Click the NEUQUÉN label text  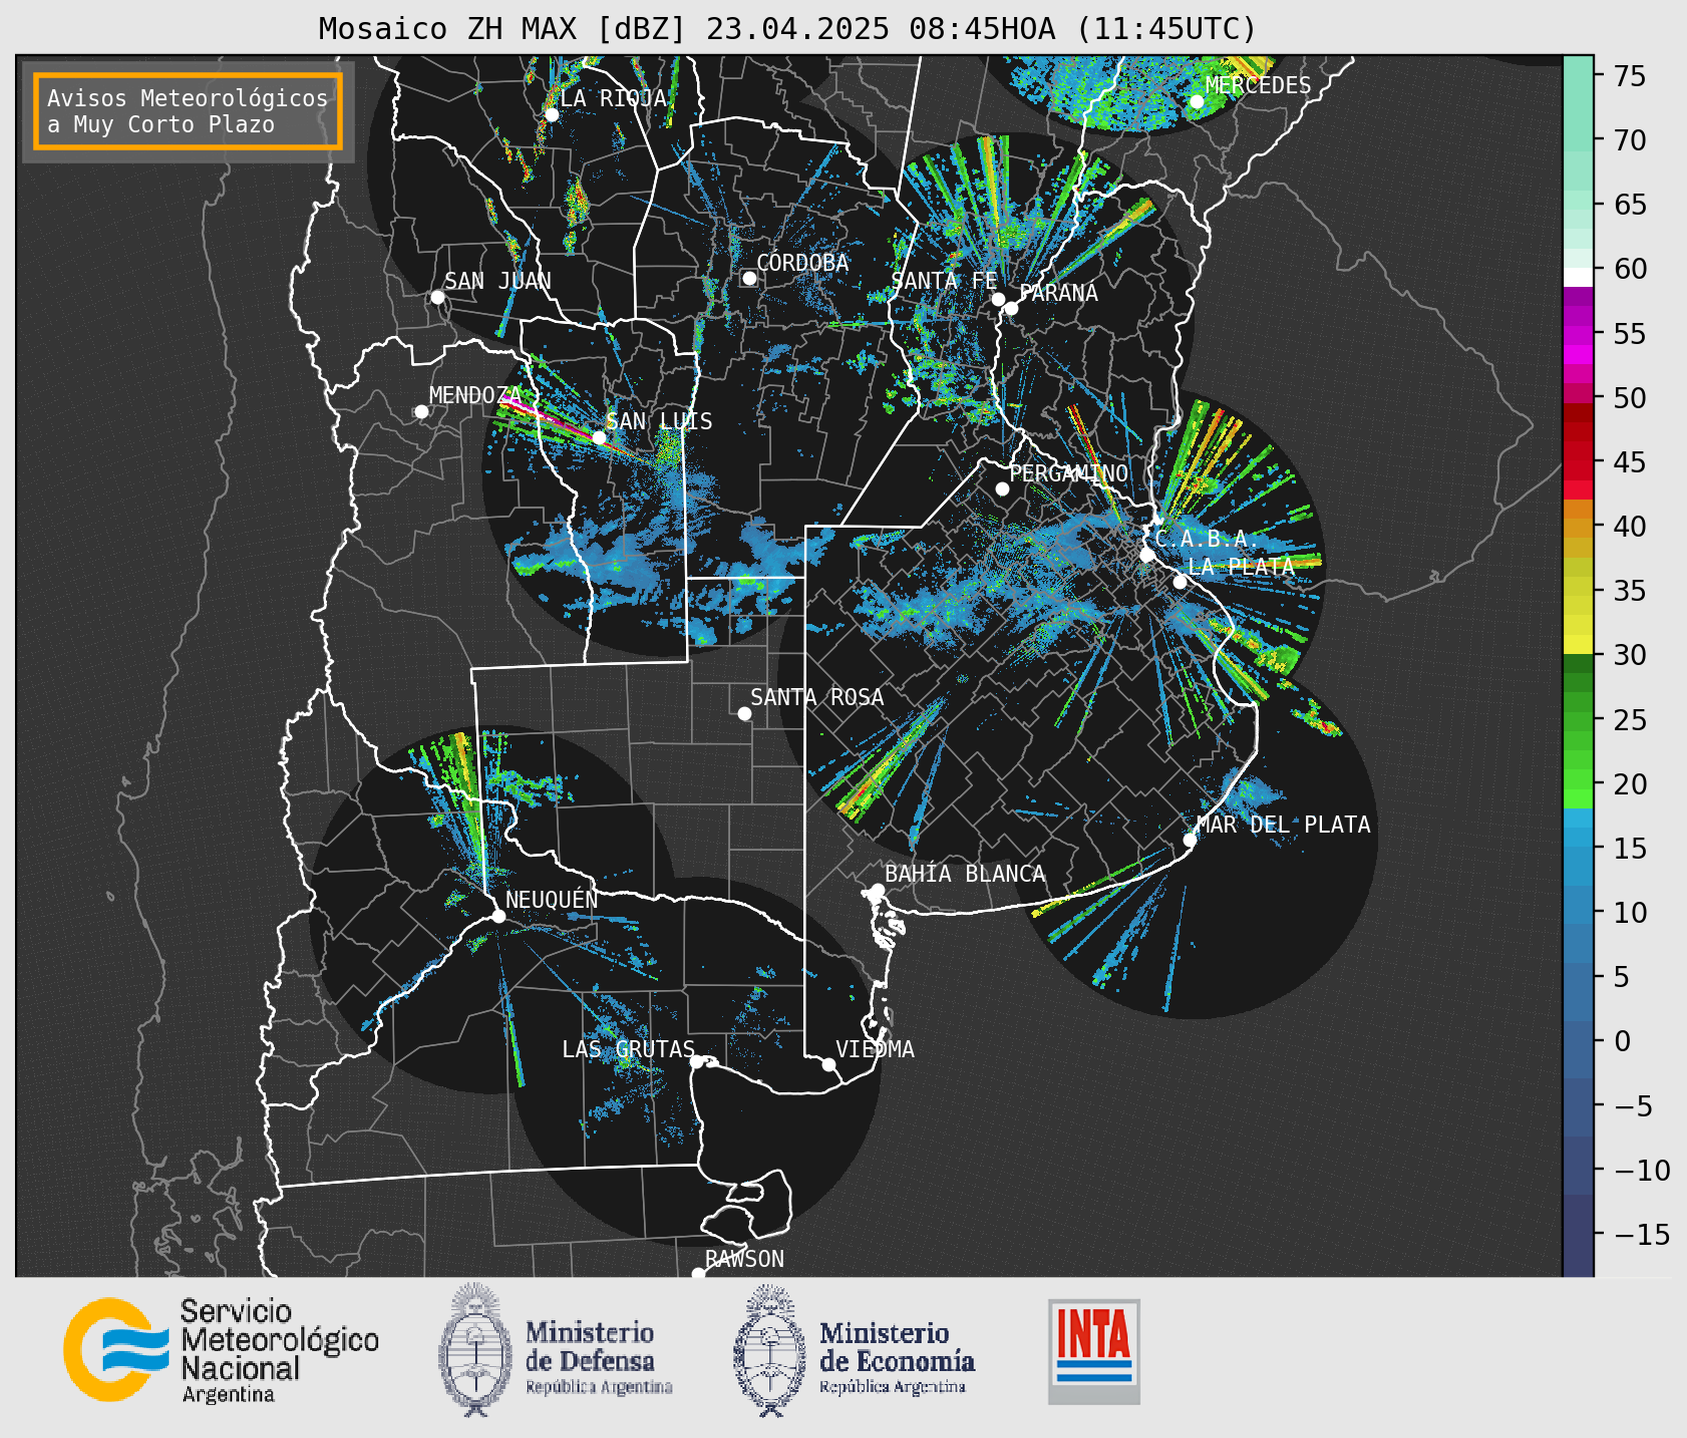(x=552, y=899)
